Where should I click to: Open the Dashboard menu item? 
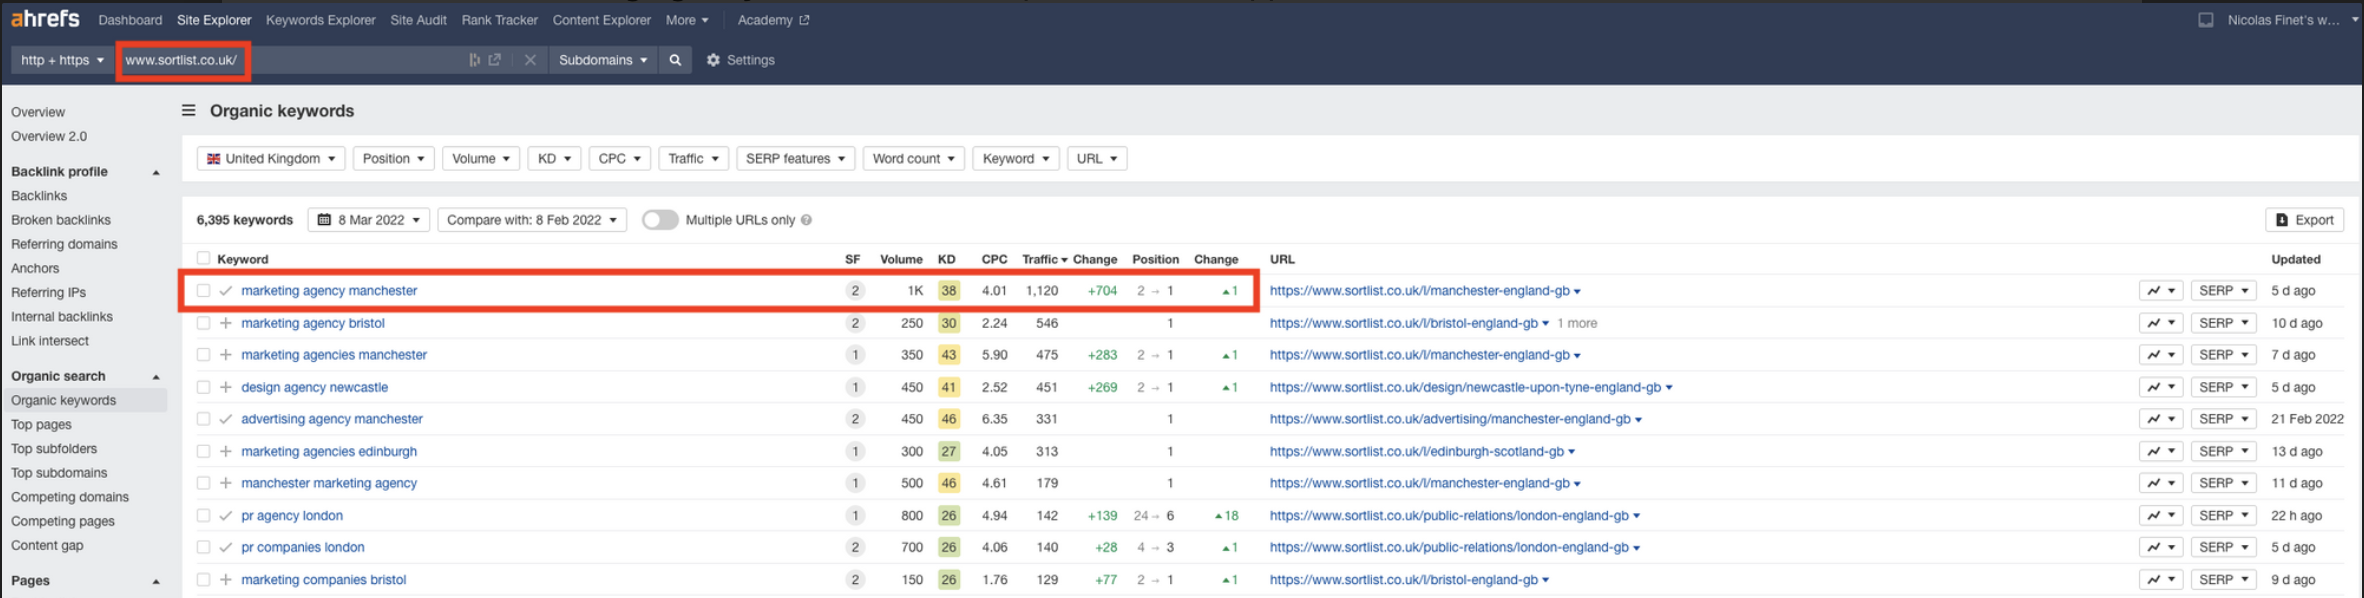(x=130, y=20)
